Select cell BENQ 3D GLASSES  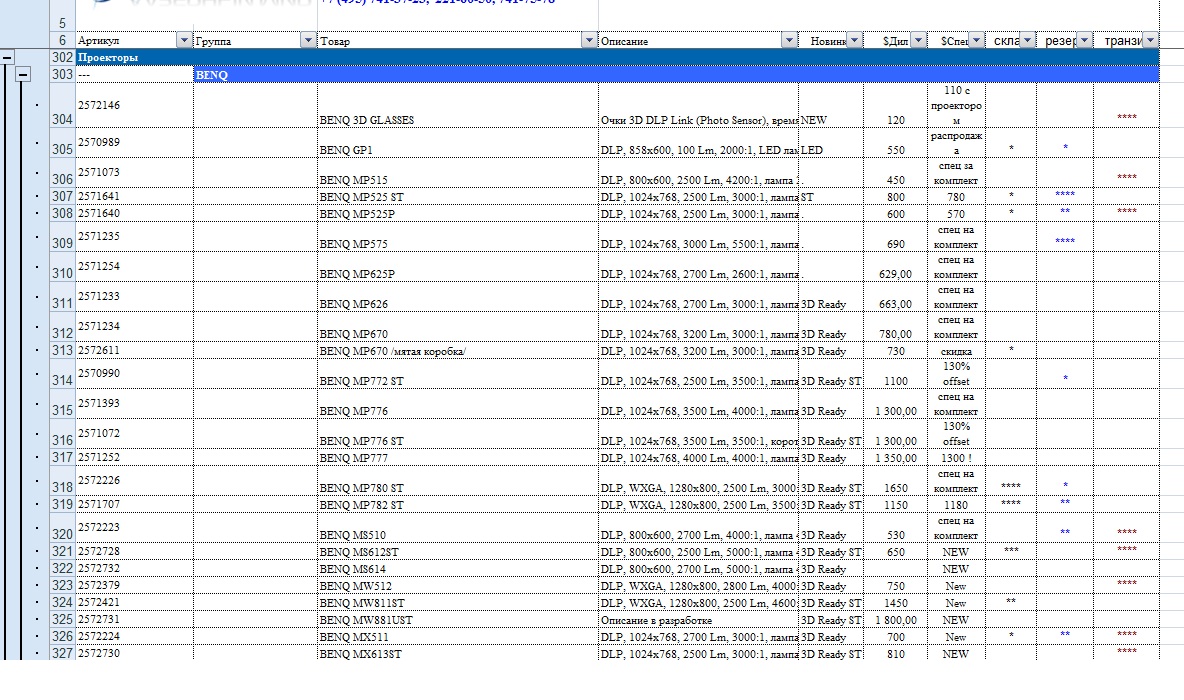(458, 105)
